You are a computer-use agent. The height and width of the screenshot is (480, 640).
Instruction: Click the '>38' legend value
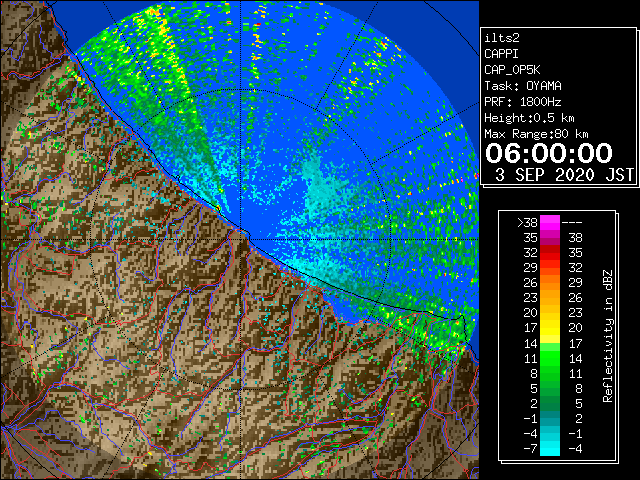[527, 223]
